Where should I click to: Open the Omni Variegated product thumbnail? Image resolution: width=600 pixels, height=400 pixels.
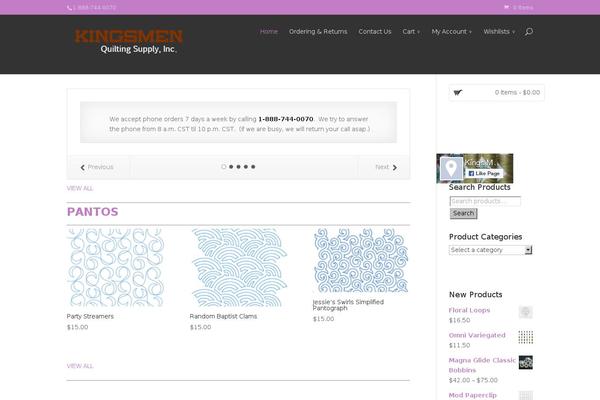click(x=526, y=337)
